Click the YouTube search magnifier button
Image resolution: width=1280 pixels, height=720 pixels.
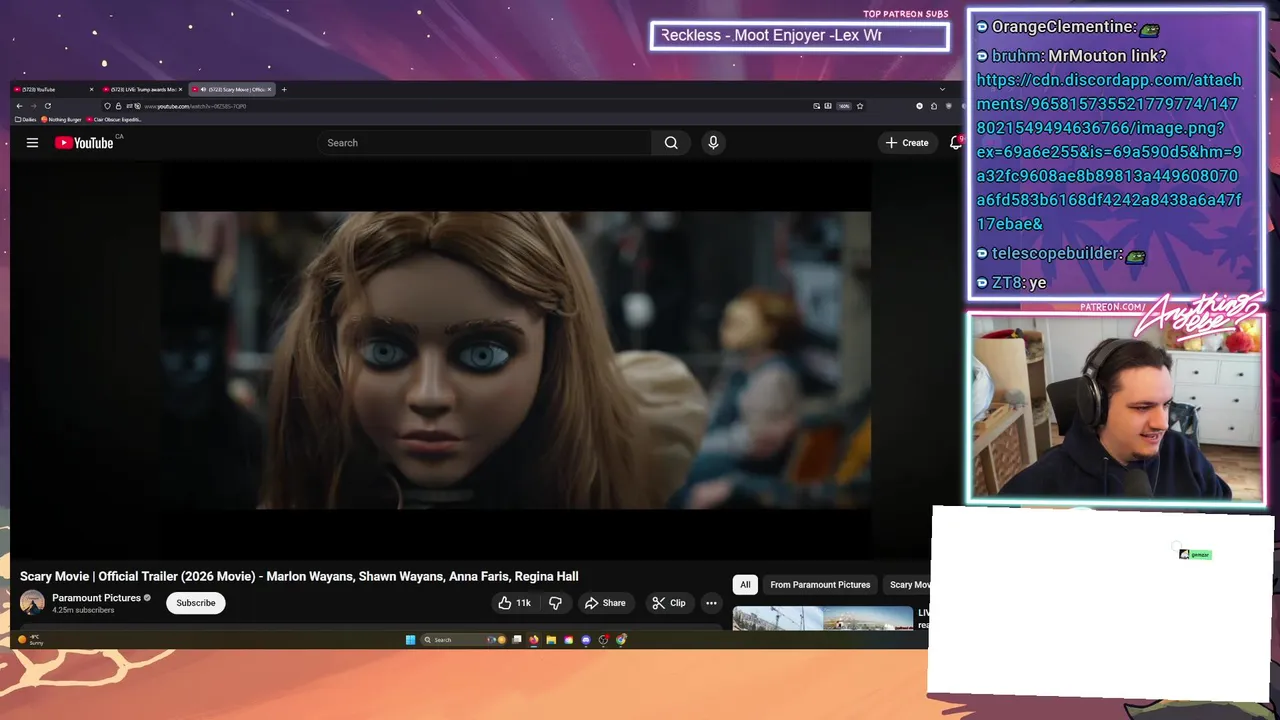tap(671, 143)
